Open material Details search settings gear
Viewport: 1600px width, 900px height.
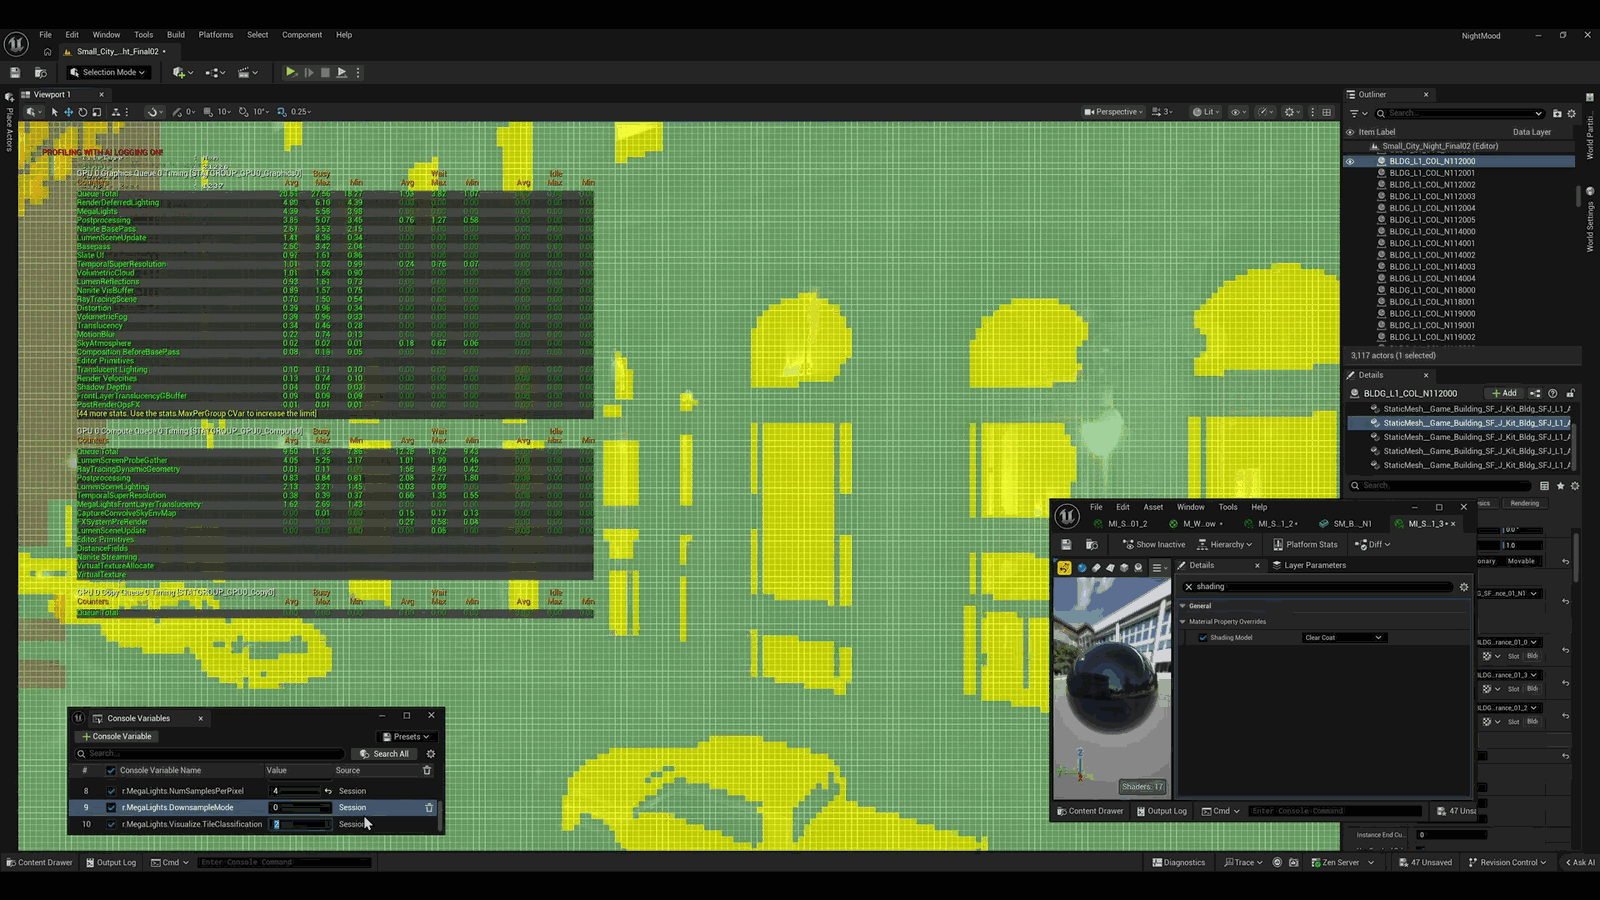[1464, 587]
